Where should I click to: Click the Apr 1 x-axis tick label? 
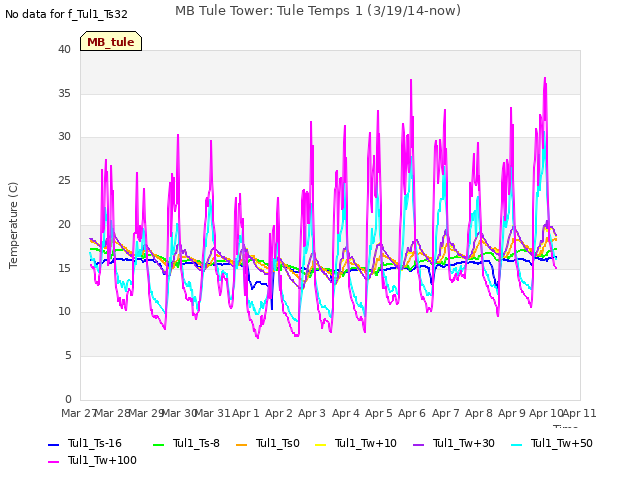(x=246, y=413)
